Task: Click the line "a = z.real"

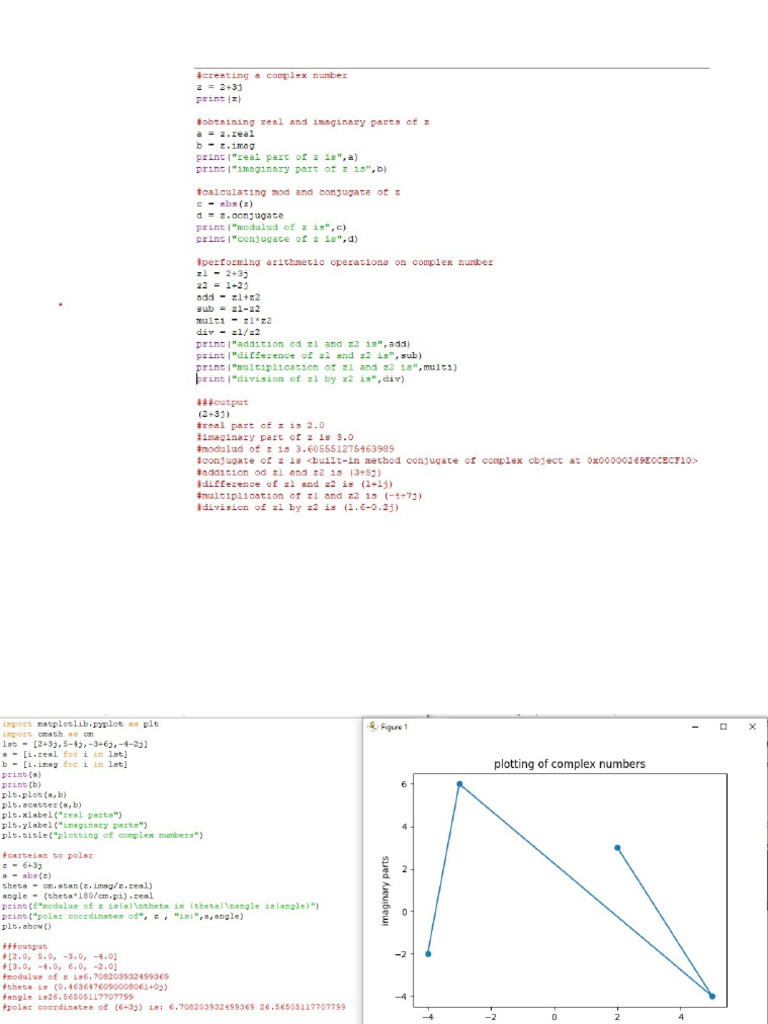Action: (225, 134)
